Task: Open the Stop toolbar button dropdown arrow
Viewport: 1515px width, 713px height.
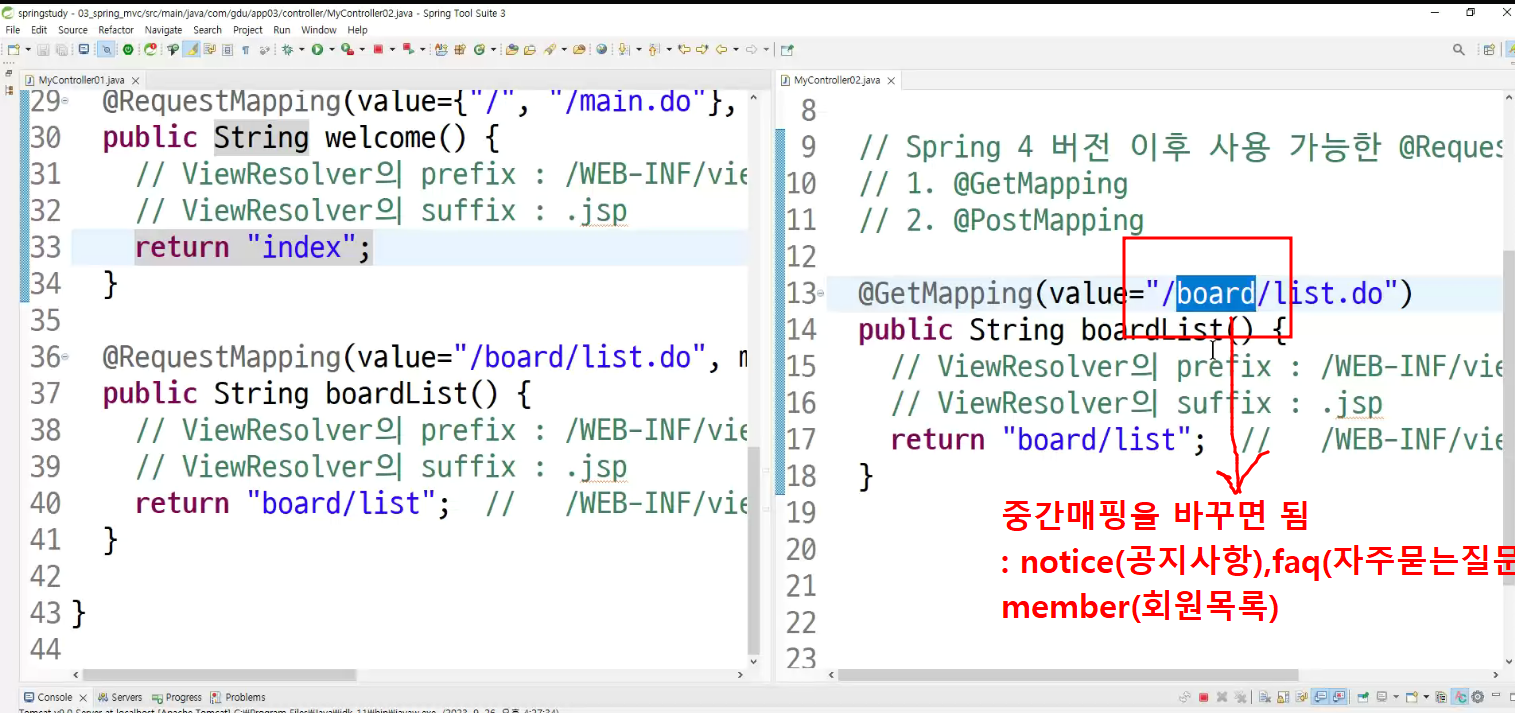Action: pyautogui.click(x=392, y=49)
